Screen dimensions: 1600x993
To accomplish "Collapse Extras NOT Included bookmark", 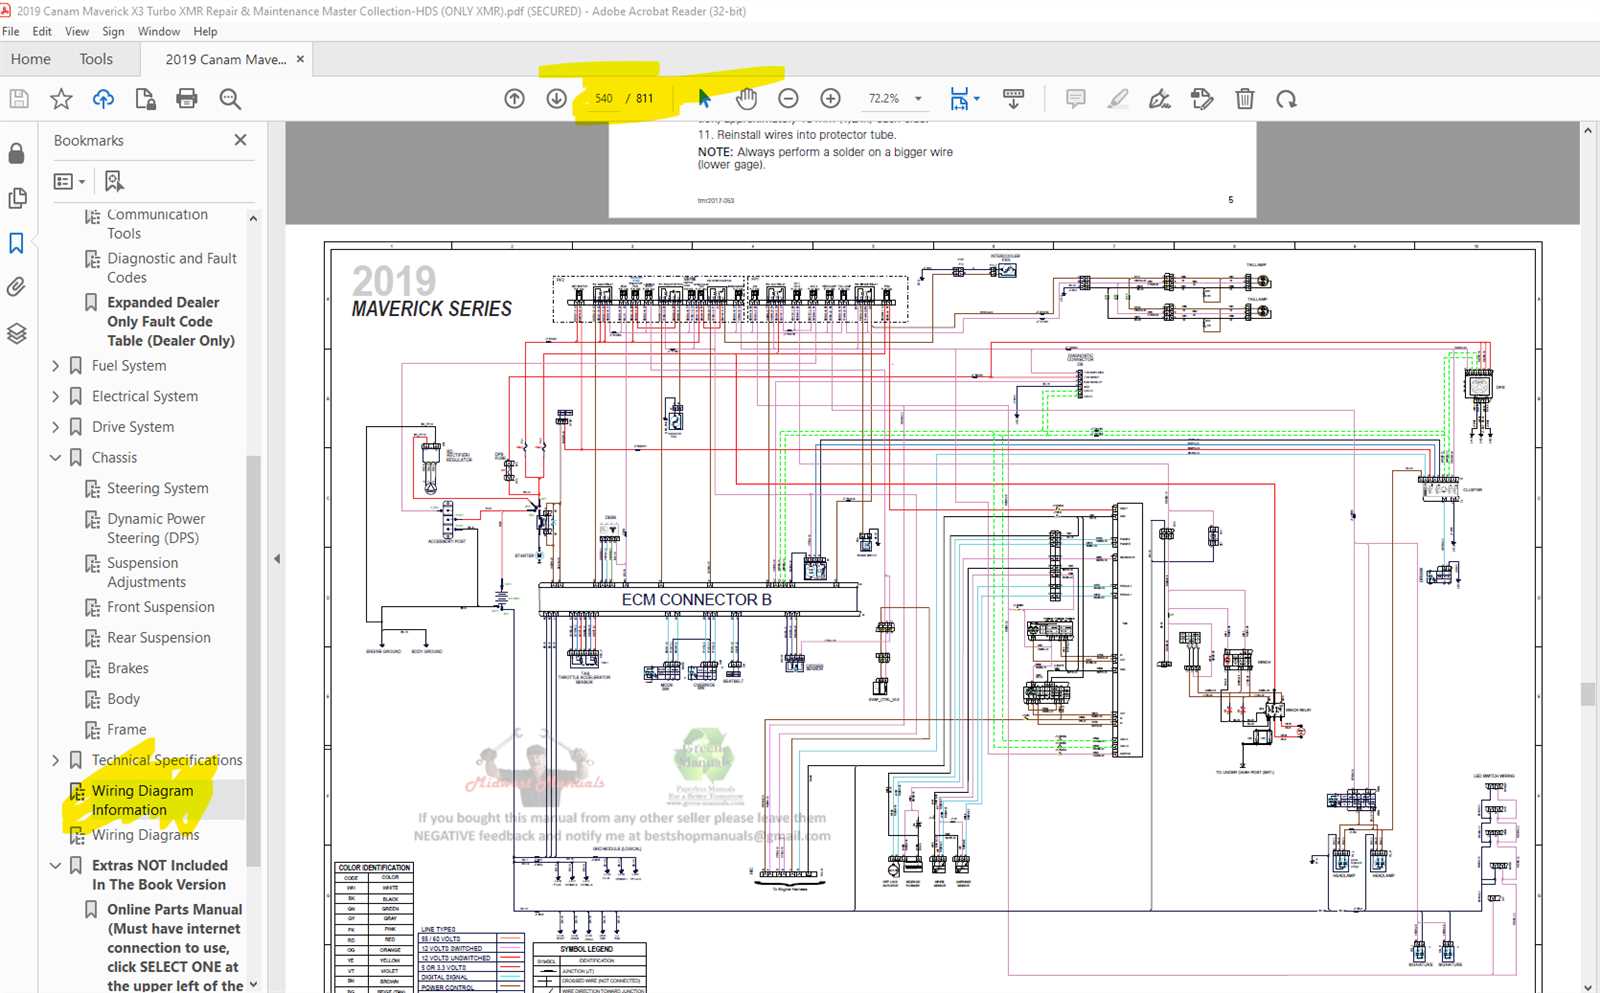I will point(55,866).
